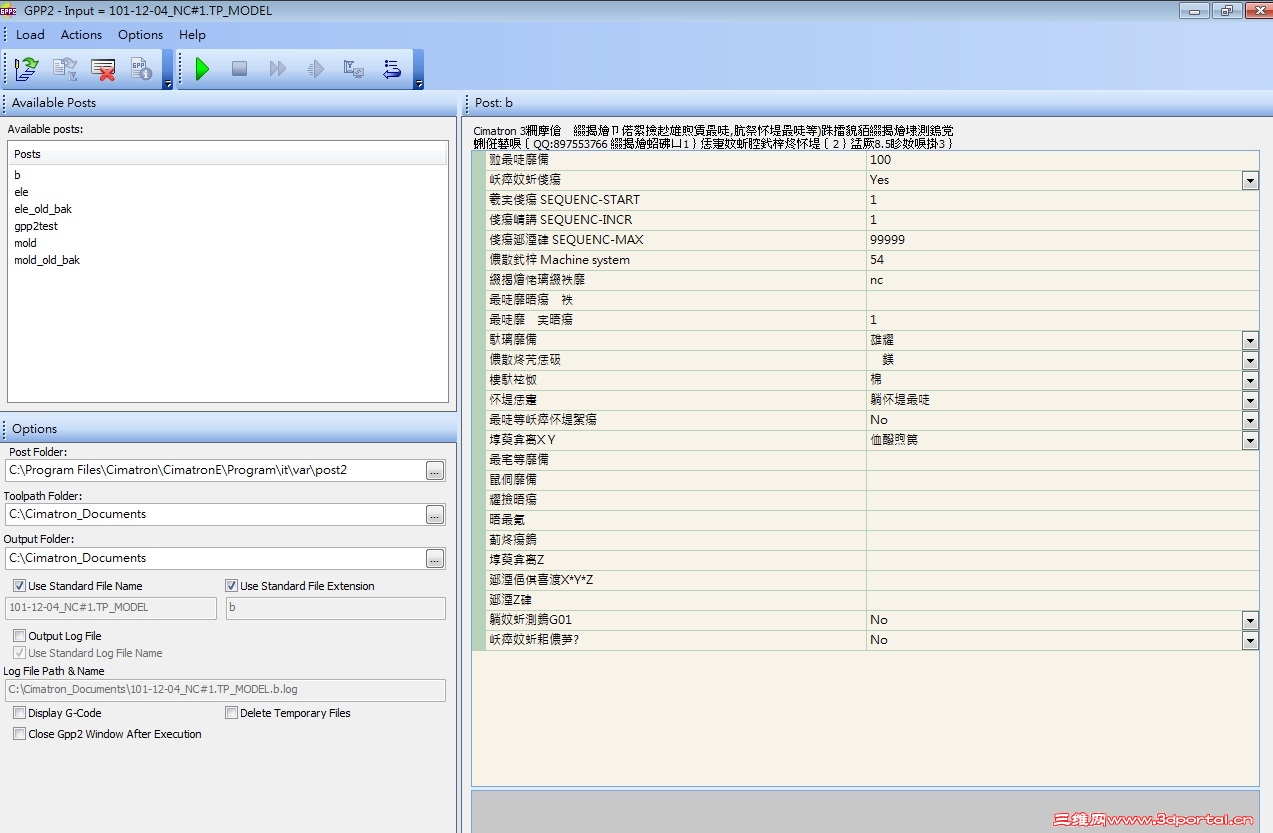Edit SEQUENC-MAX value 99999
This screenshot has height=833, width=1273.
click(1062, 240)
